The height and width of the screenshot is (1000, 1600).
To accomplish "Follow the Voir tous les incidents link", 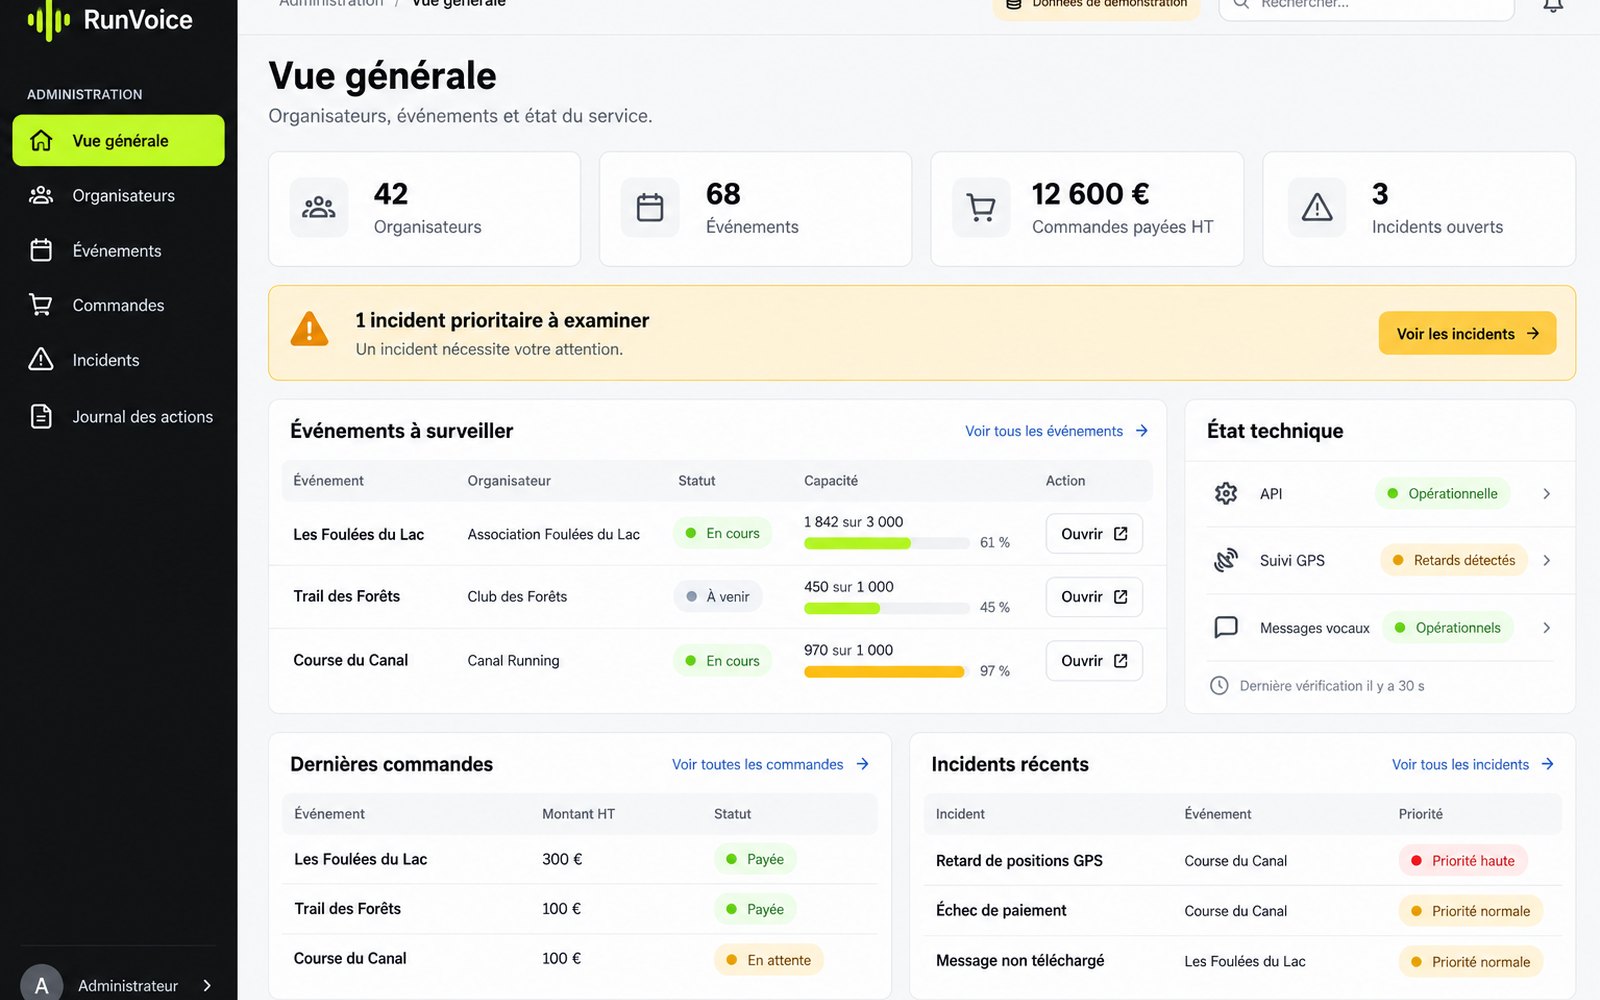I will [1473, 764].
